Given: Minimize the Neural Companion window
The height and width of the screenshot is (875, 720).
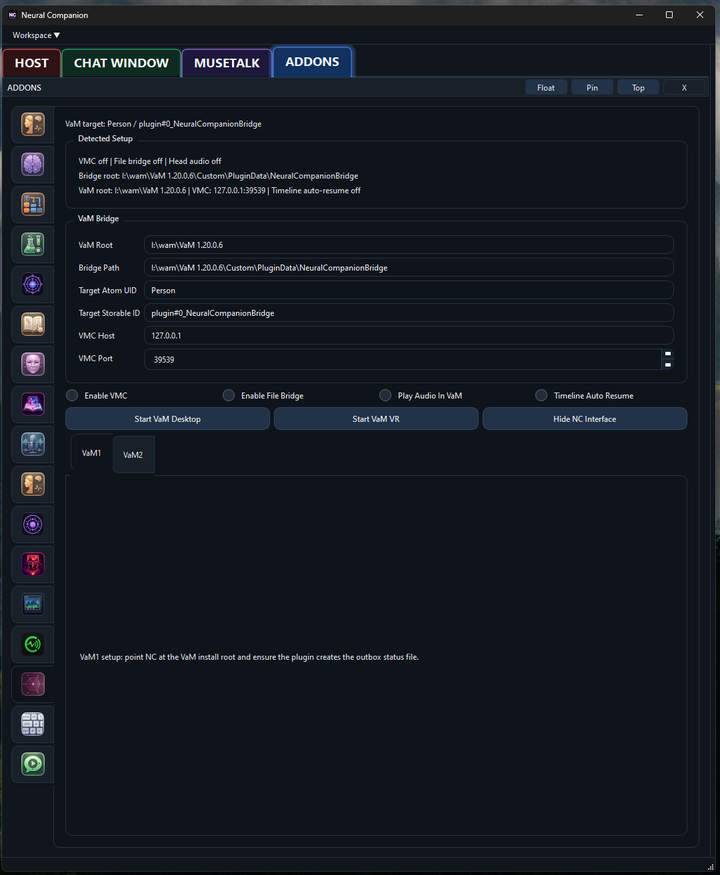Looking at the screenshot, I should (x=639, y=15).
